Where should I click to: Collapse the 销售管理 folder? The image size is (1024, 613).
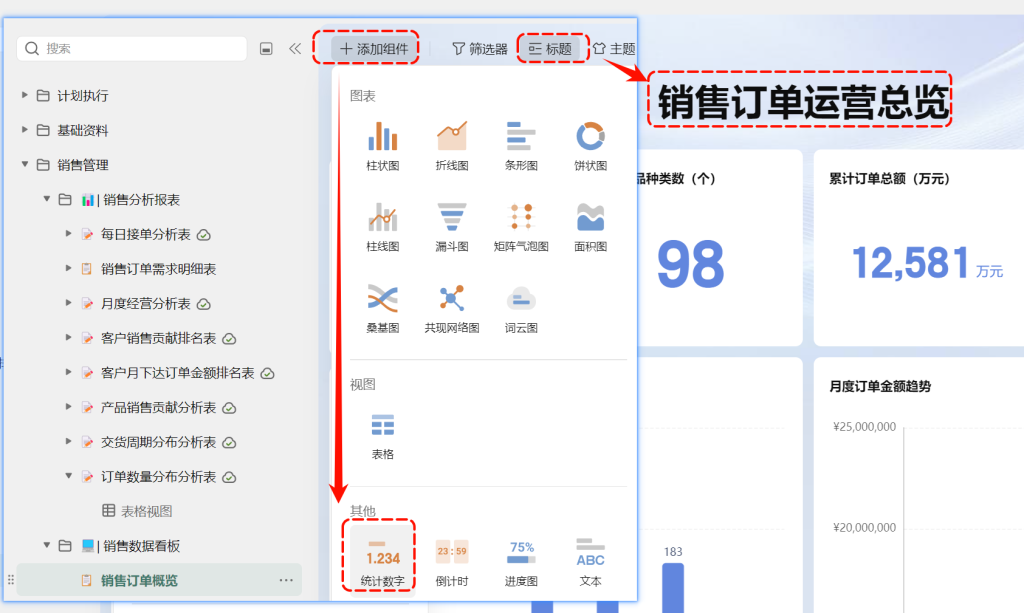tap(24, 164)
